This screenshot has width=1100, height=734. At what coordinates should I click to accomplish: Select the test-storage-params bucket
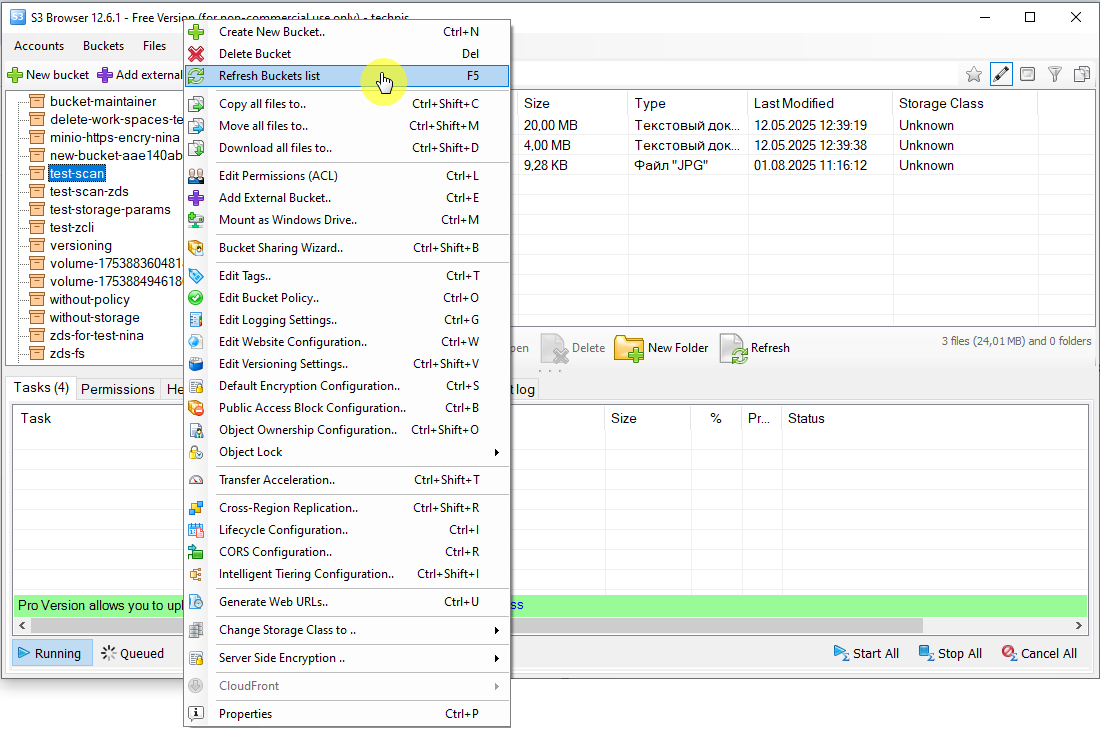coord(110,210)
